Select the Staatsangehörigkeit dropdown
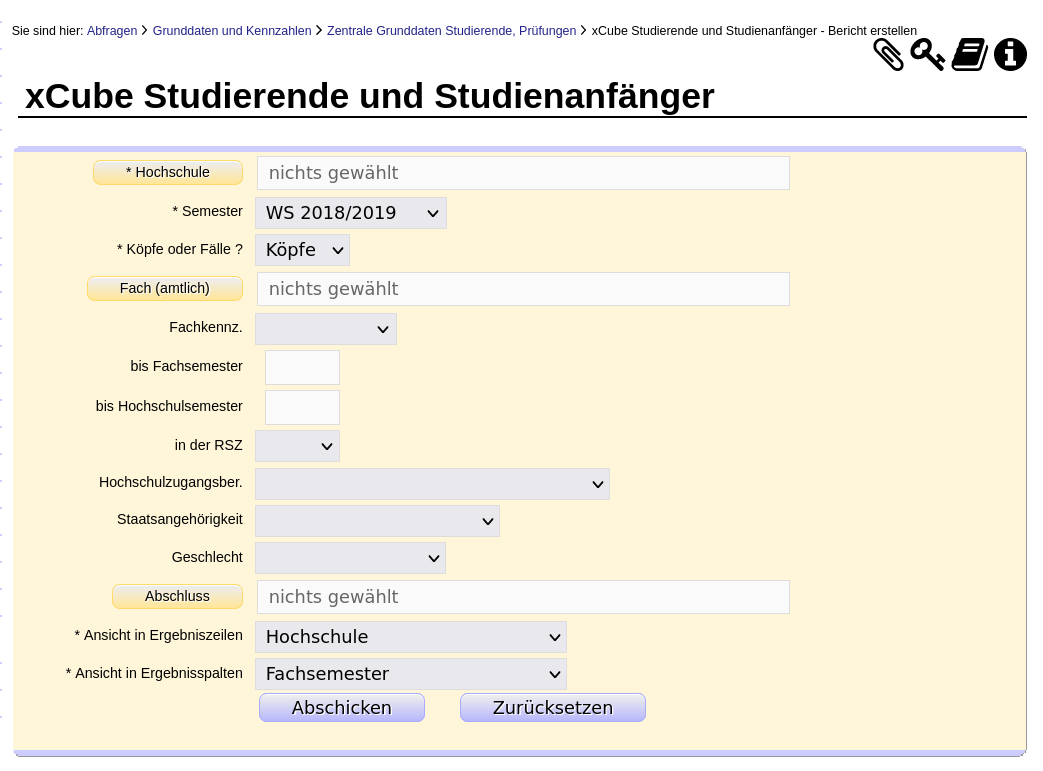Screen dimensions: 1043x771 (x=377, y=521)
